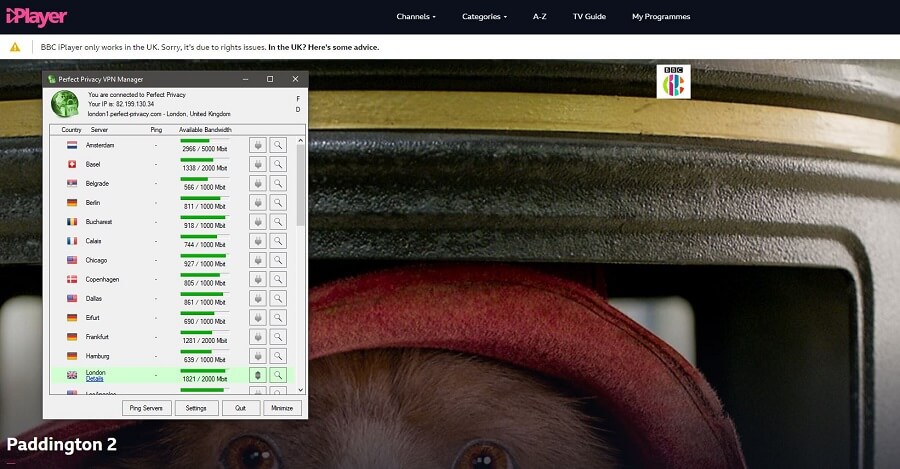900x469 pixels.
Task: Disconnect London using its plug icon
Action: (258, 375)
